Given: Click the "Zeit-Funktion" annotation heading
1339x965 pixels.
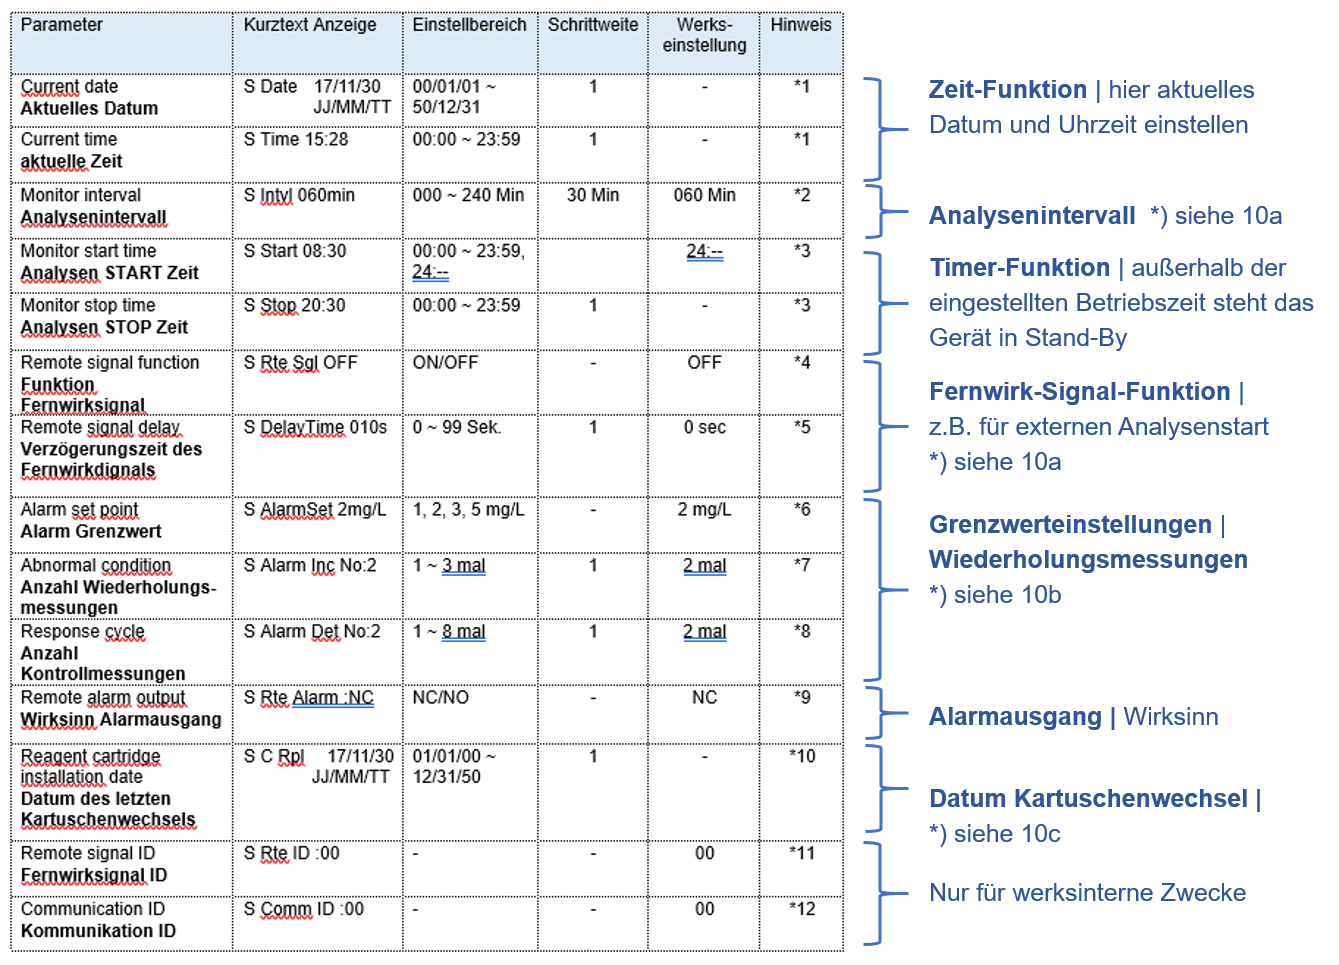Looking at the screenshot, I should pyautogui.click(x=1007, y=90).
